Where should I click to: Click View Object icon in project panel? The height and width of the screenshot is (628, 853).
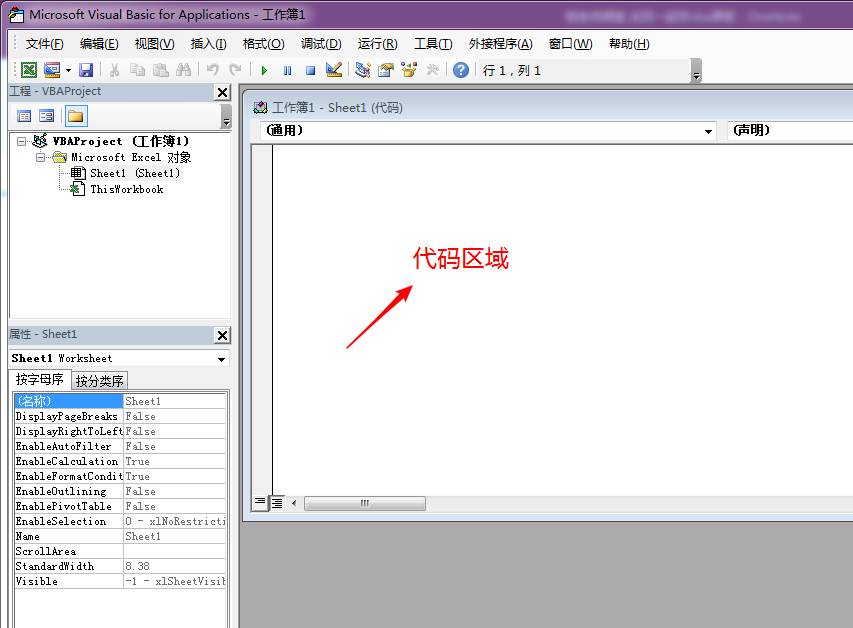tap(47, 116)
